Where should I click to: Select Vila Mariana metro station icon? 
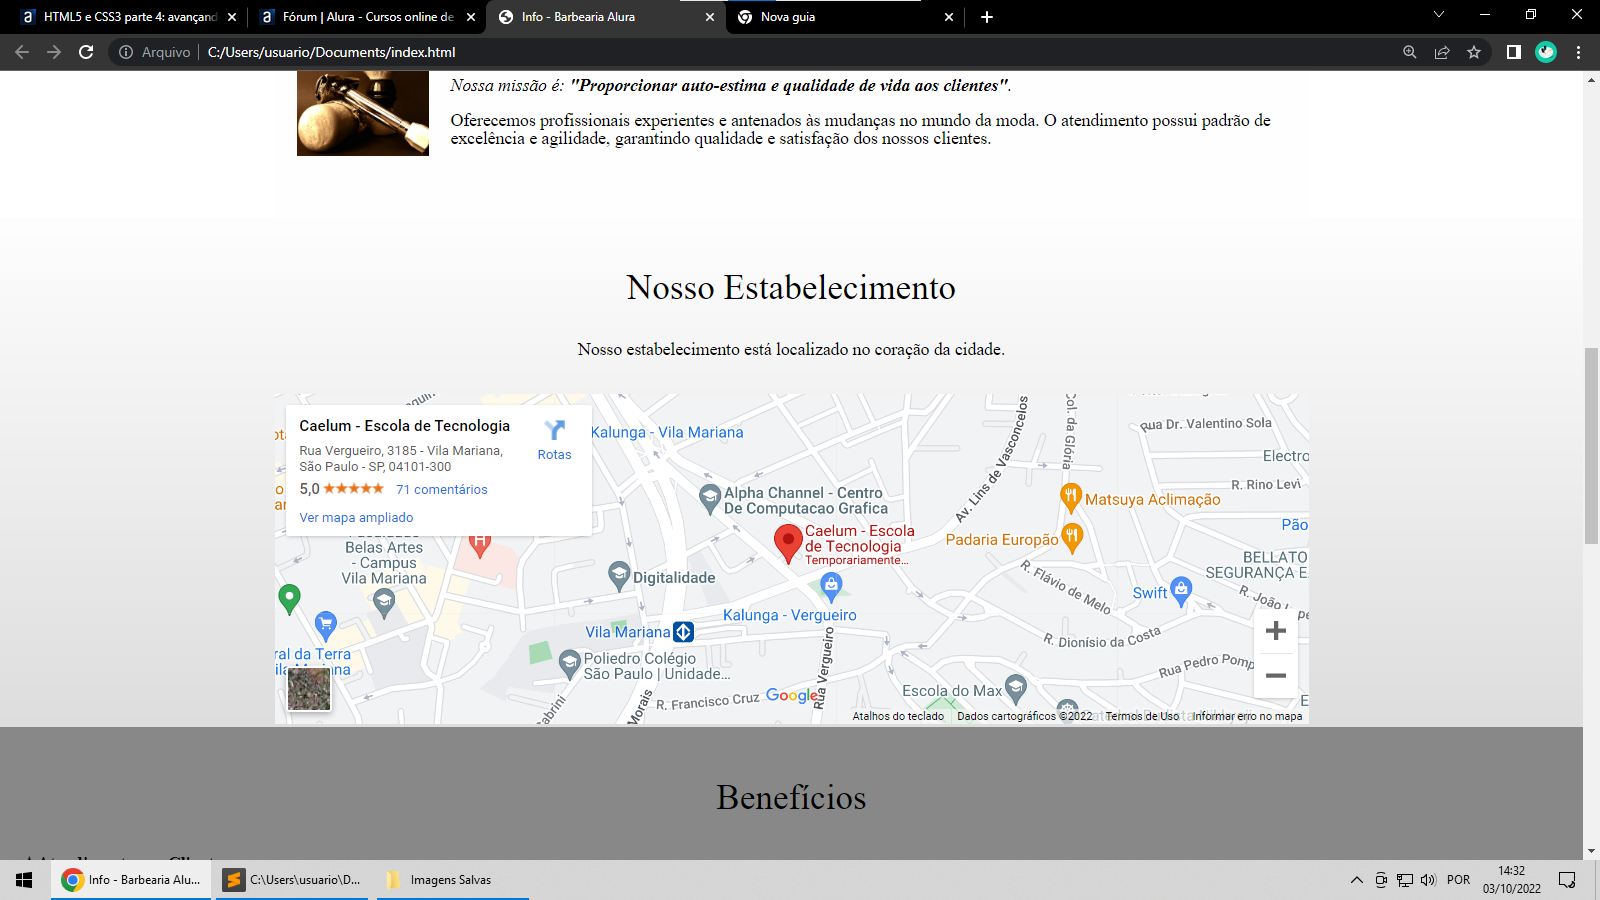684,632
